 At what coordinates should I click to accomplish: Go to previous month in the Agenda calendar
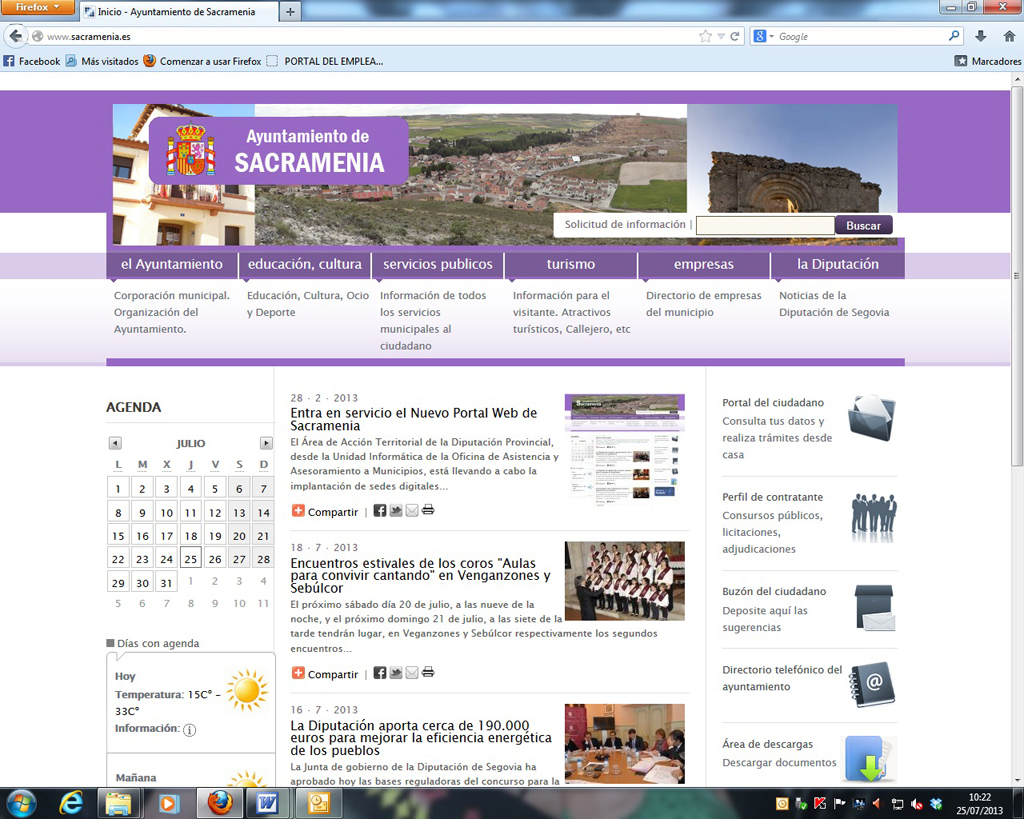pos(115,443)
